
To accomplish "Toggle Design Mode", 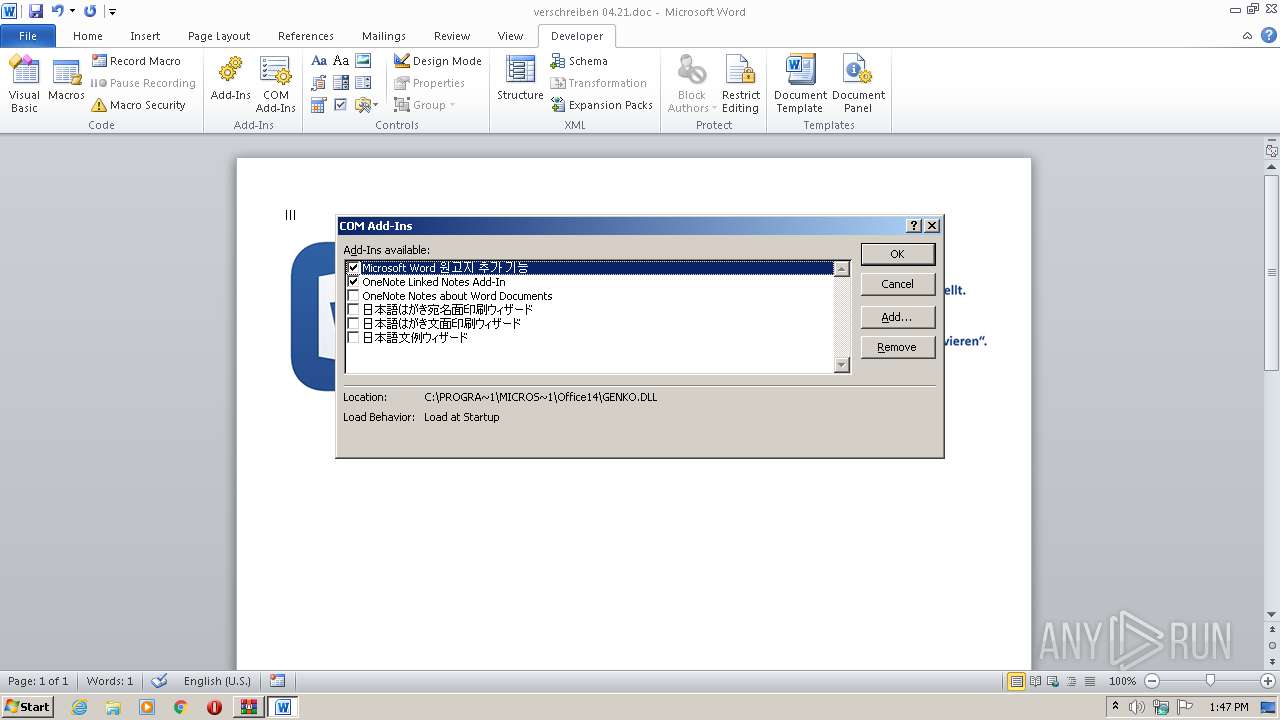I will coord(437,61).
